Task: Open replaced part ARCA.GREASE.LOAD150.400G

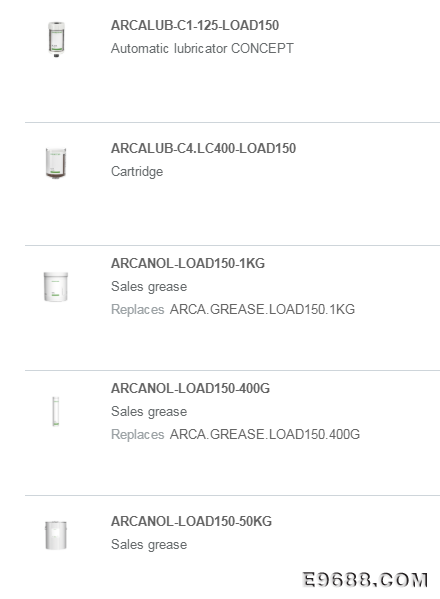Action: point(265,434)
